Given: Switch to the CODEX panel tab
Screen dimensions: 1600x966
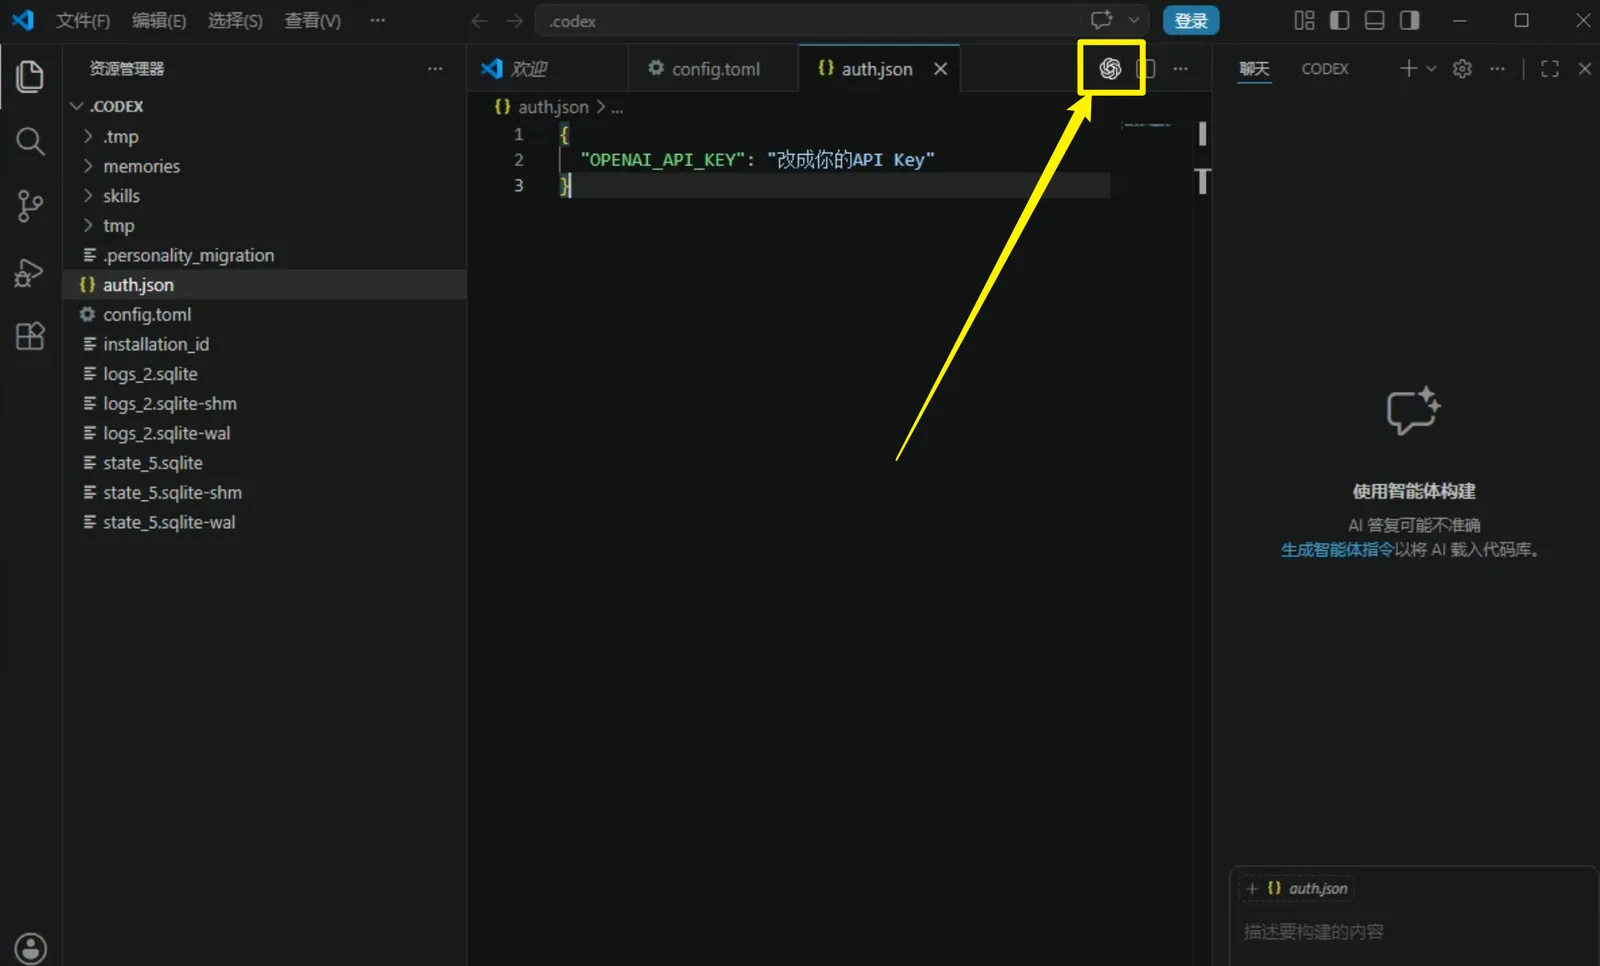Looking at the screenshot, I should coord(1325,69).
